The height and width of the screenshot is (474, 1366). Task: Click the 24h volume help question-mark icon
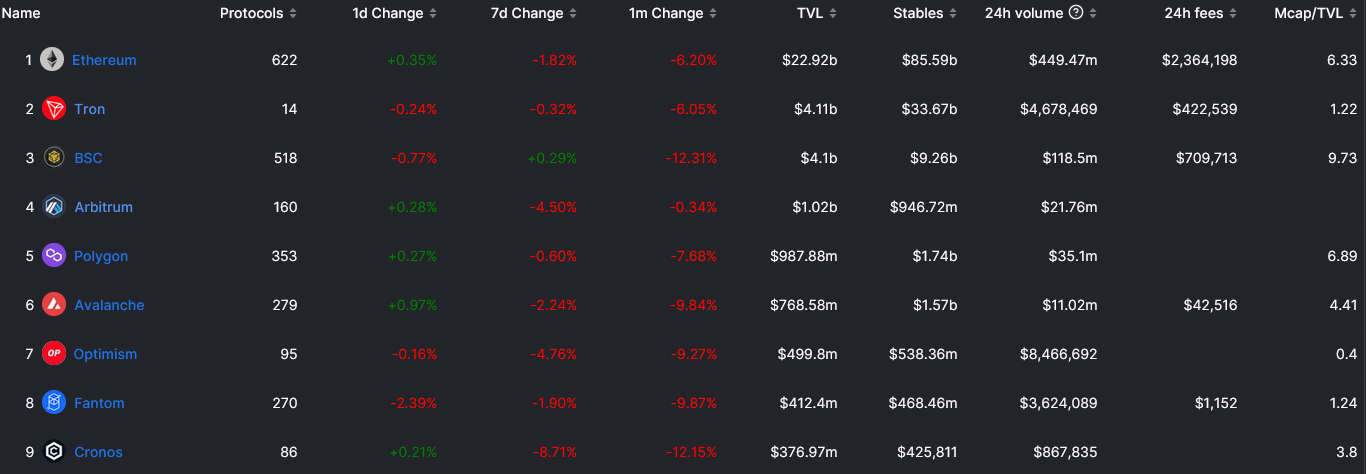click(x=1076, y=13)
